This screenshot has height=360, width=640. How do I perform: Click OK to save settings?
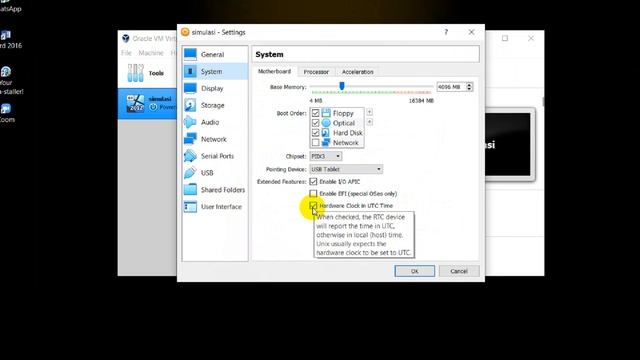pyautogui.click(x=414, y=271)
